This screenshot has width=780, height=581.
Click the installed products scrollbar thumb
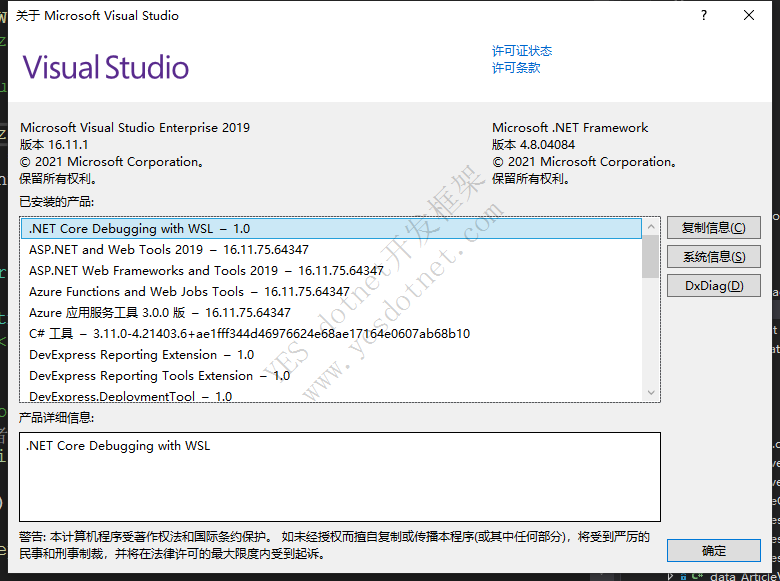pos(650,257)
